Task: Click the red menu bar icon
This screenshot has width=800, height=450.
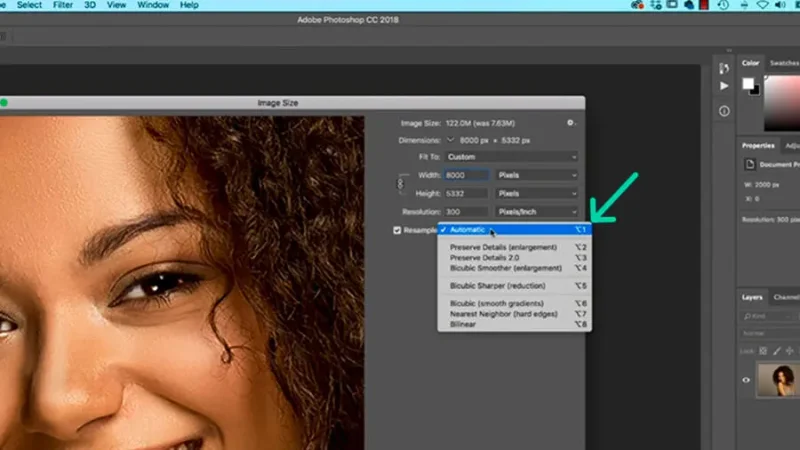Action: click(x=704, y=5)
